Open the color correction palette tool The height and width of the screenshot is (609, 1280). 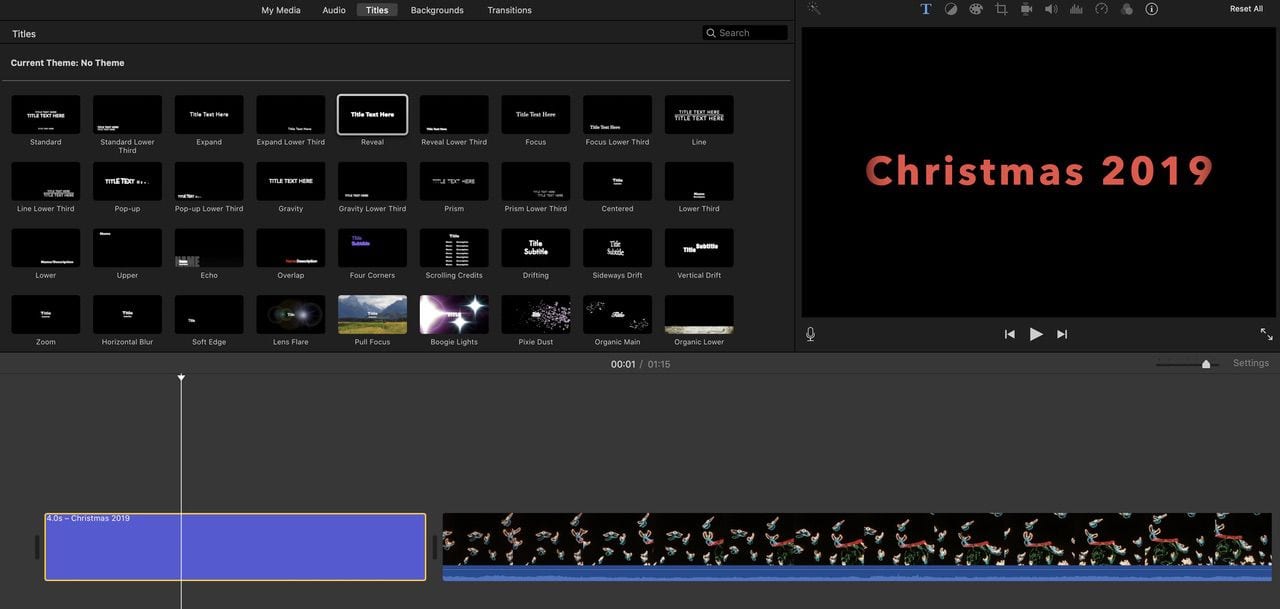coord(976,9)
